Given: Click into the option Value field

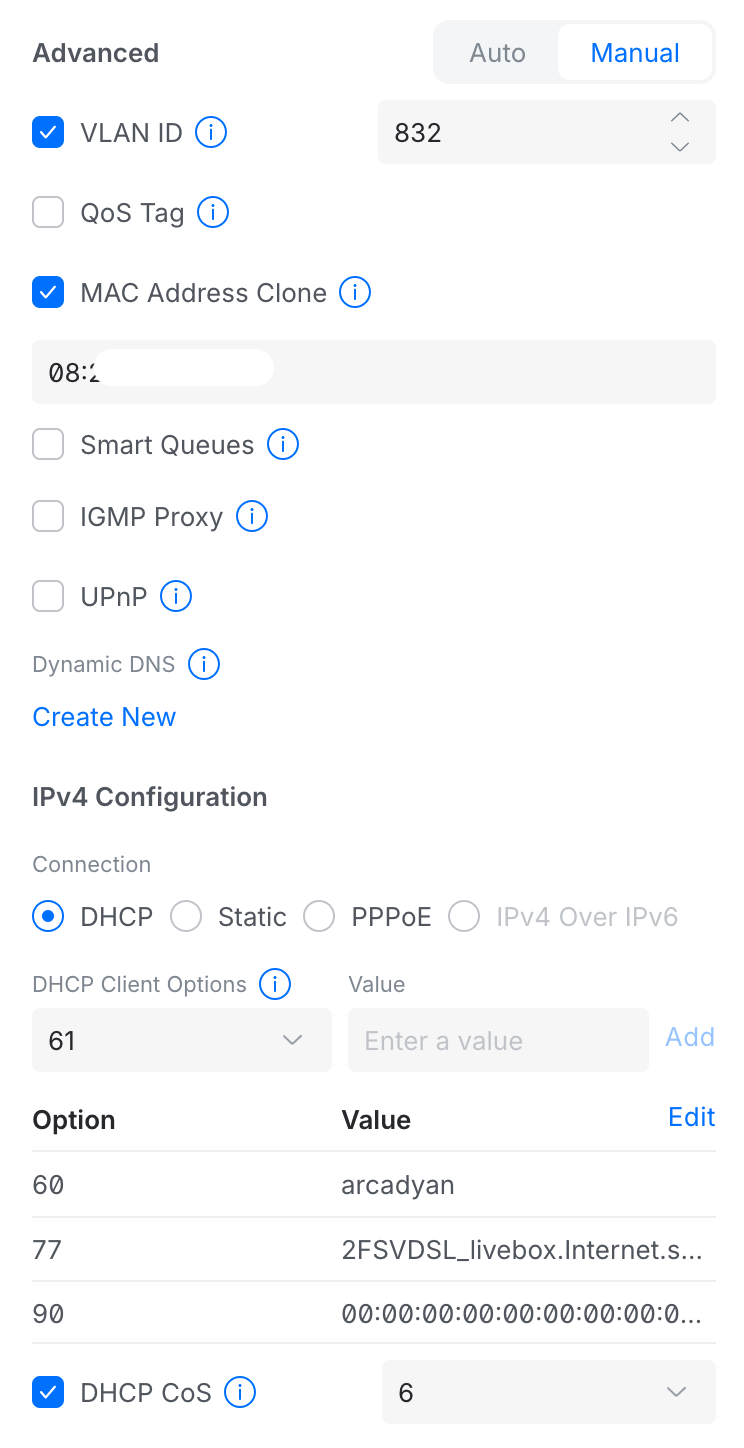Looking at the screenshot, I should click(x=498, y=1040).
